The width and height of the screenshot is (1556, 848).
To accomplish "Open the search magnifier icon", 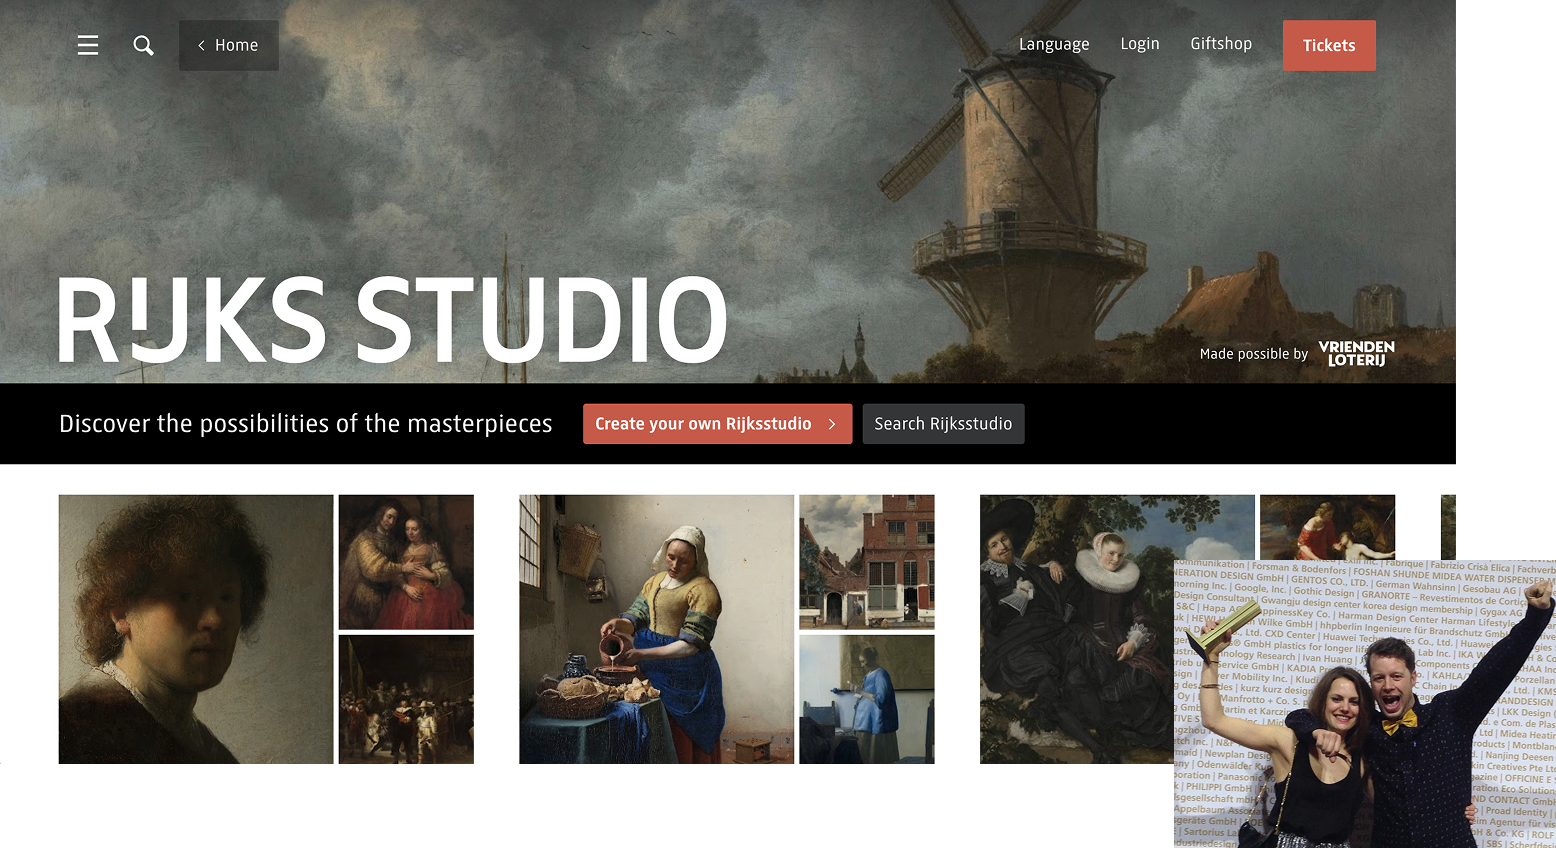I will pyautogui.click(x=144, y=45).
